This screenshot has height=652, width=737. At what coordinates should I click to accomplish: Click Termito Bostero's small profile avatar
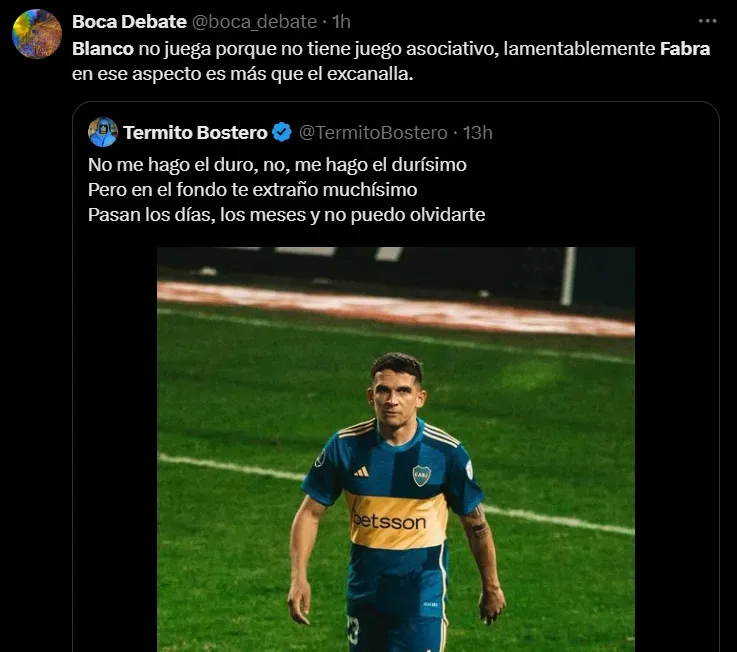103,132
